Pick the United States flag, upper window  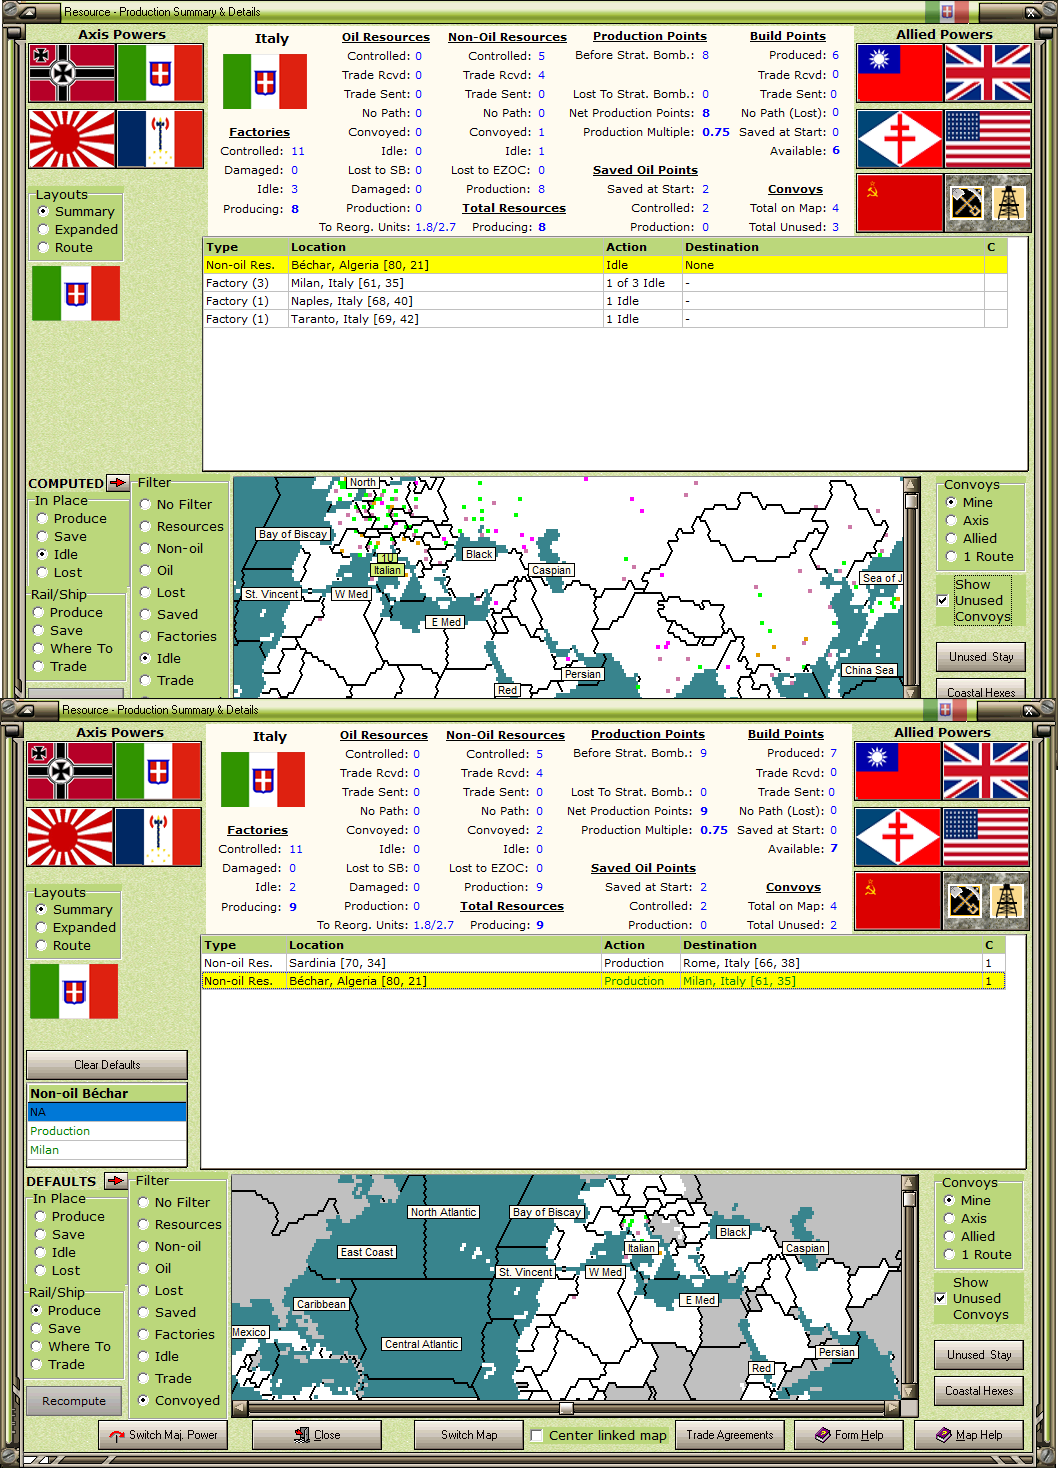coord(988,139)
